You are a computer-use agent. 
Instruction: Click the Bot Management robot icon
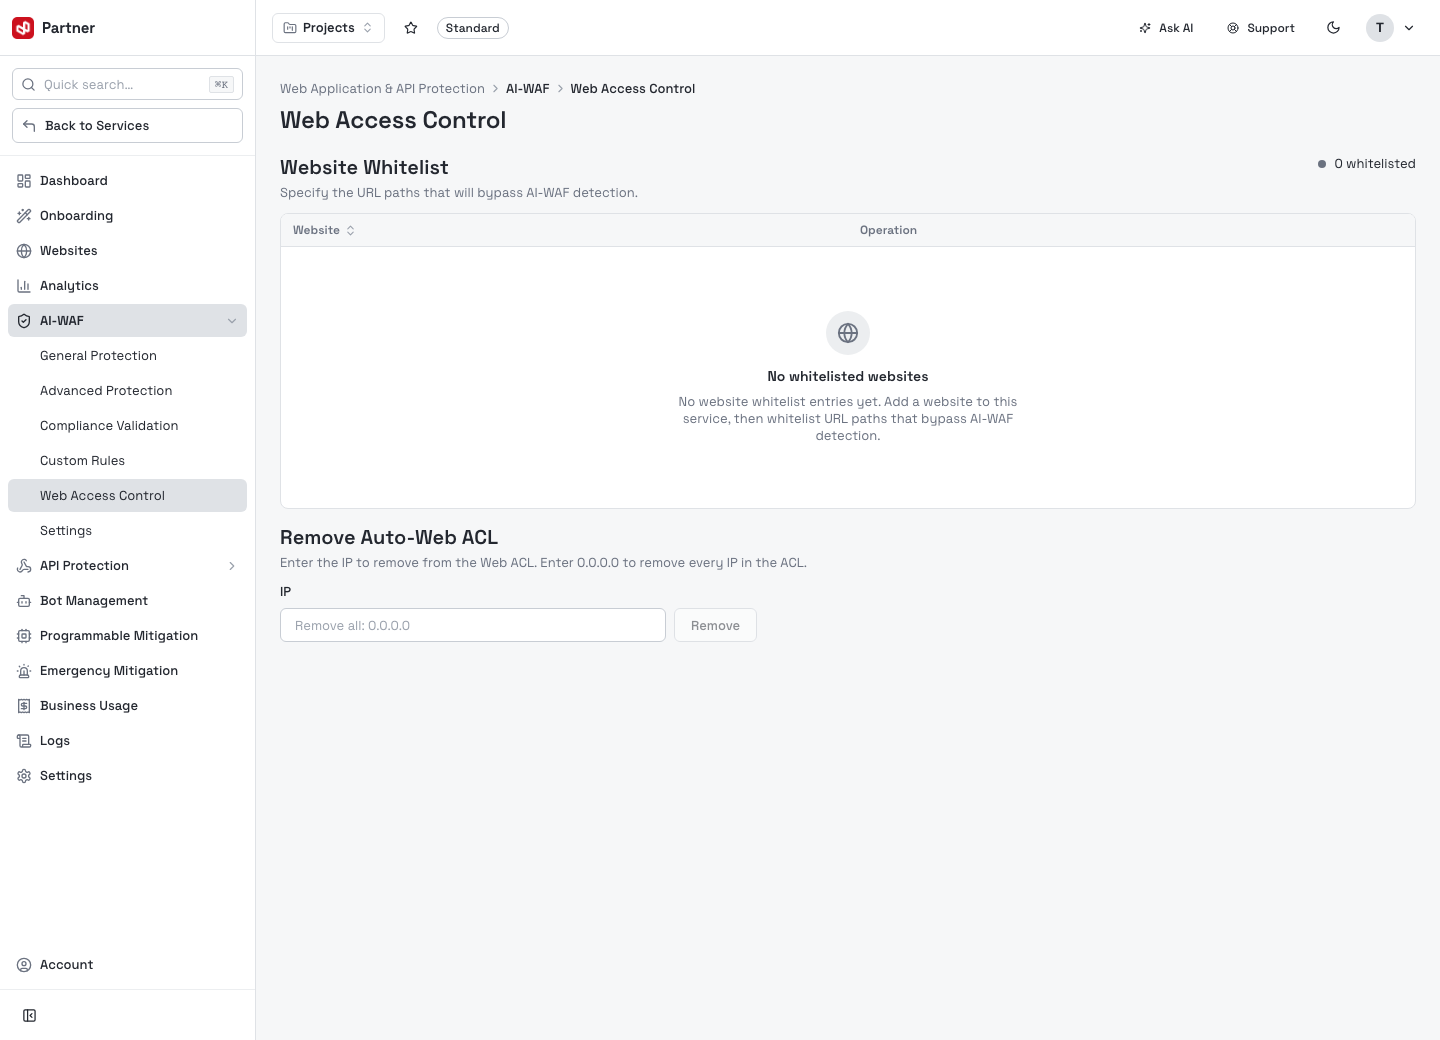(x=24, y=601)
